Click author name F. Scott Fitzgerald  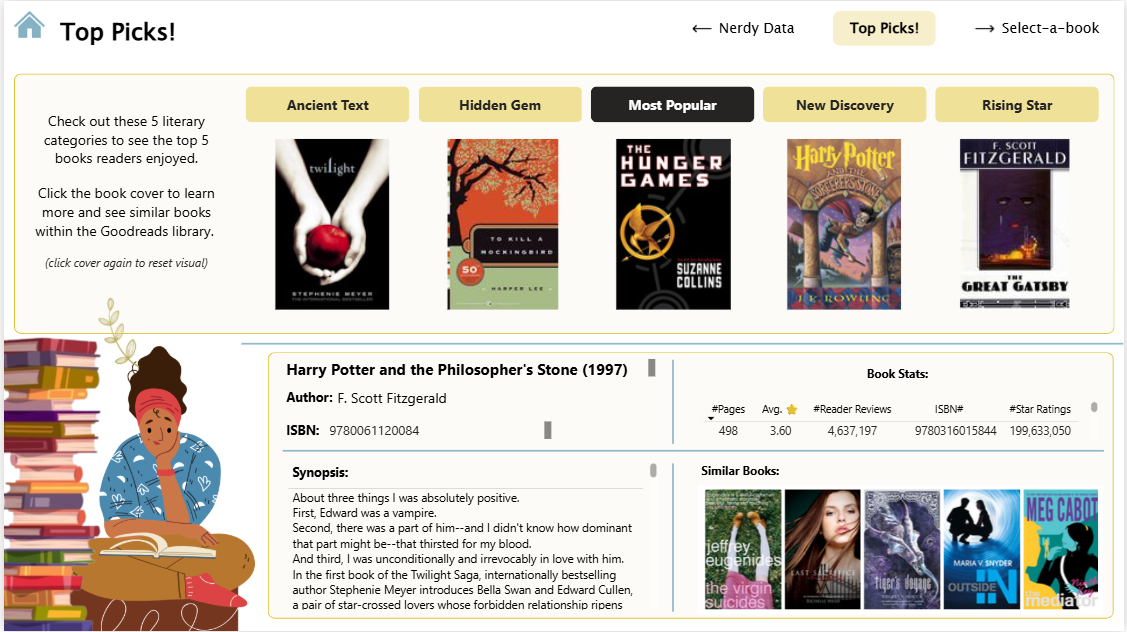(x=392, y=398)
